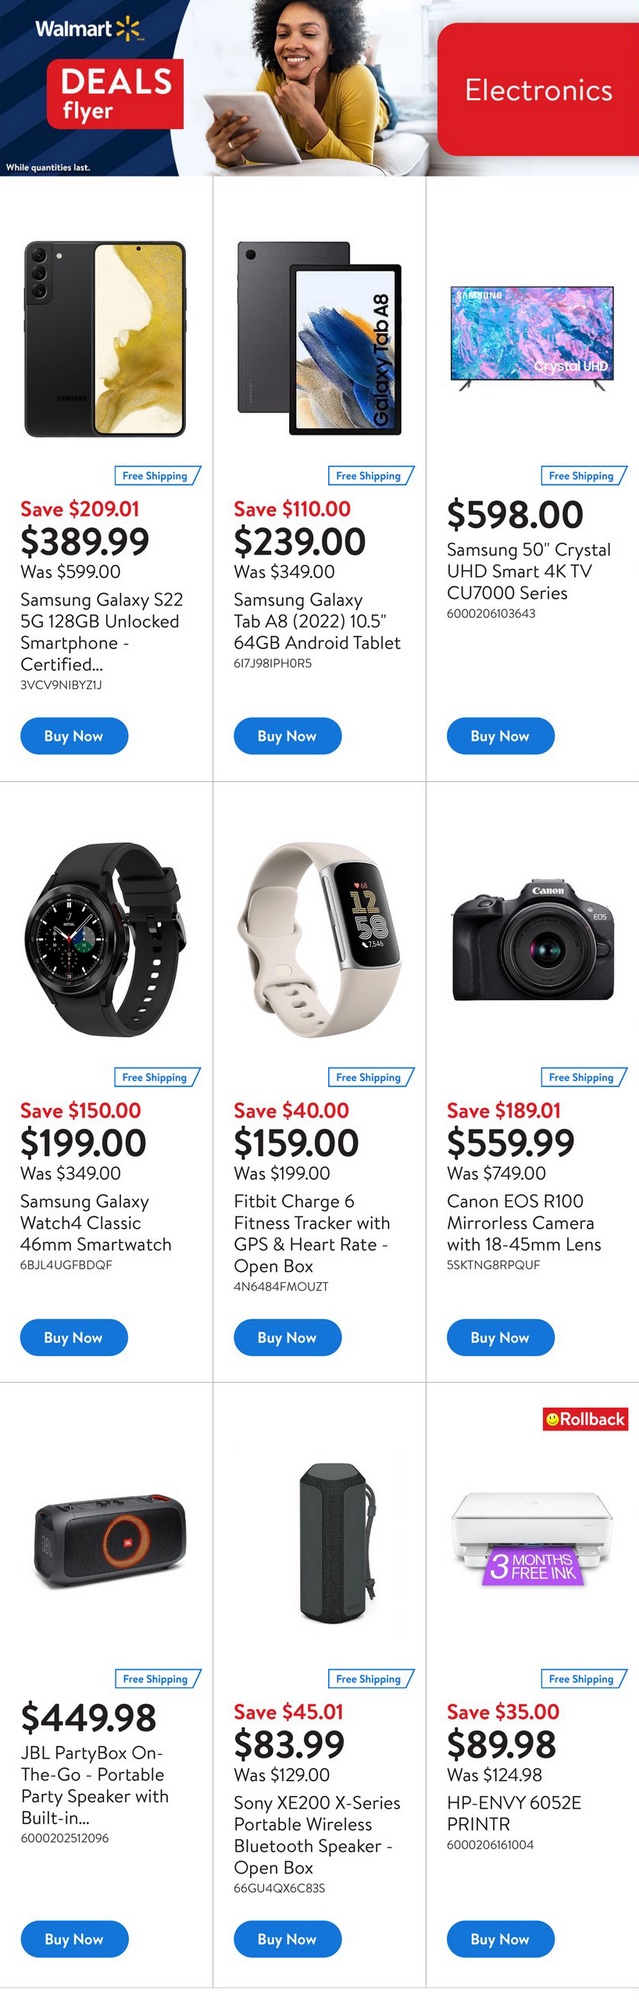Click the Rollback badge on HP printer

pos(585,1418)
